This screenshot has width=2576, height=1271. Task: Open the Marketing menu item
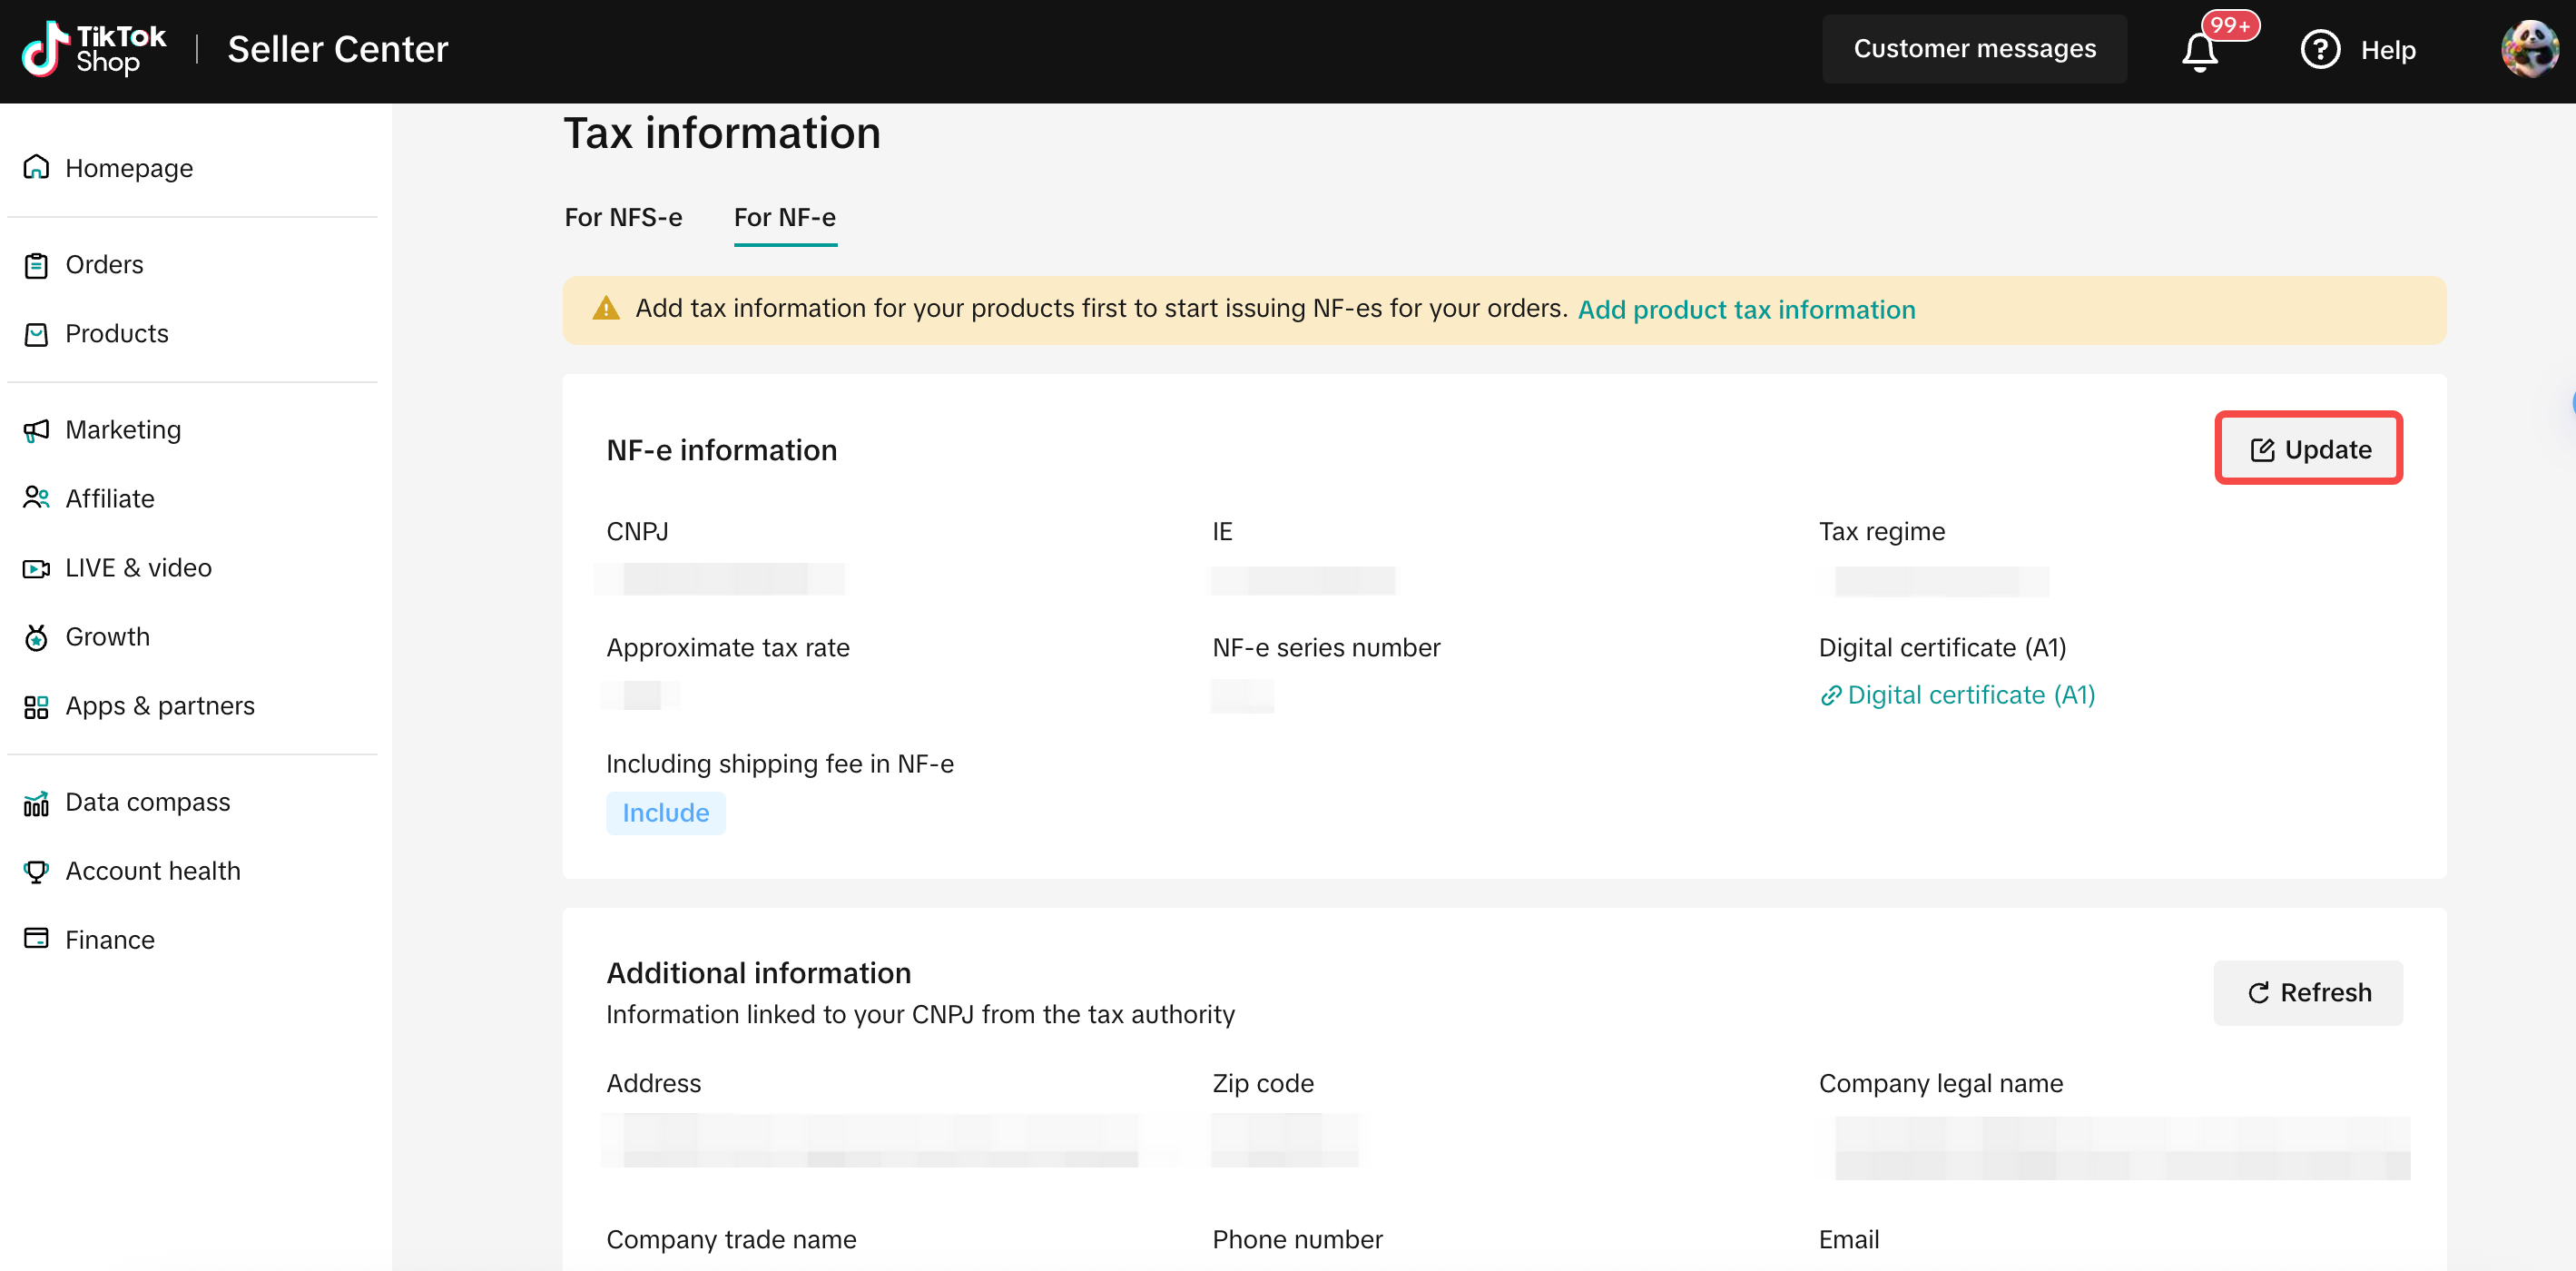pyautogui.click(x=123, y=430)
